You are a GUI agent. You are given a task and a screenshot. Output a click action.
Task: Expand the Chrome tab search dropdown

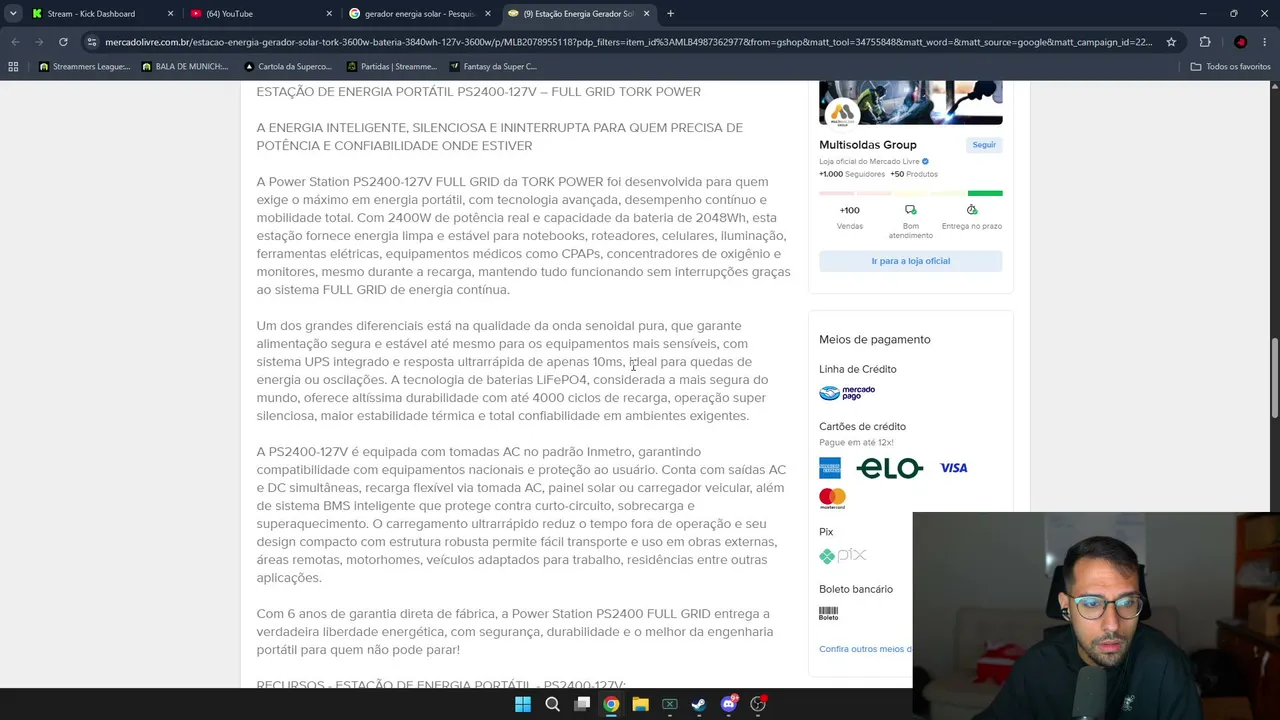[13, 13]
